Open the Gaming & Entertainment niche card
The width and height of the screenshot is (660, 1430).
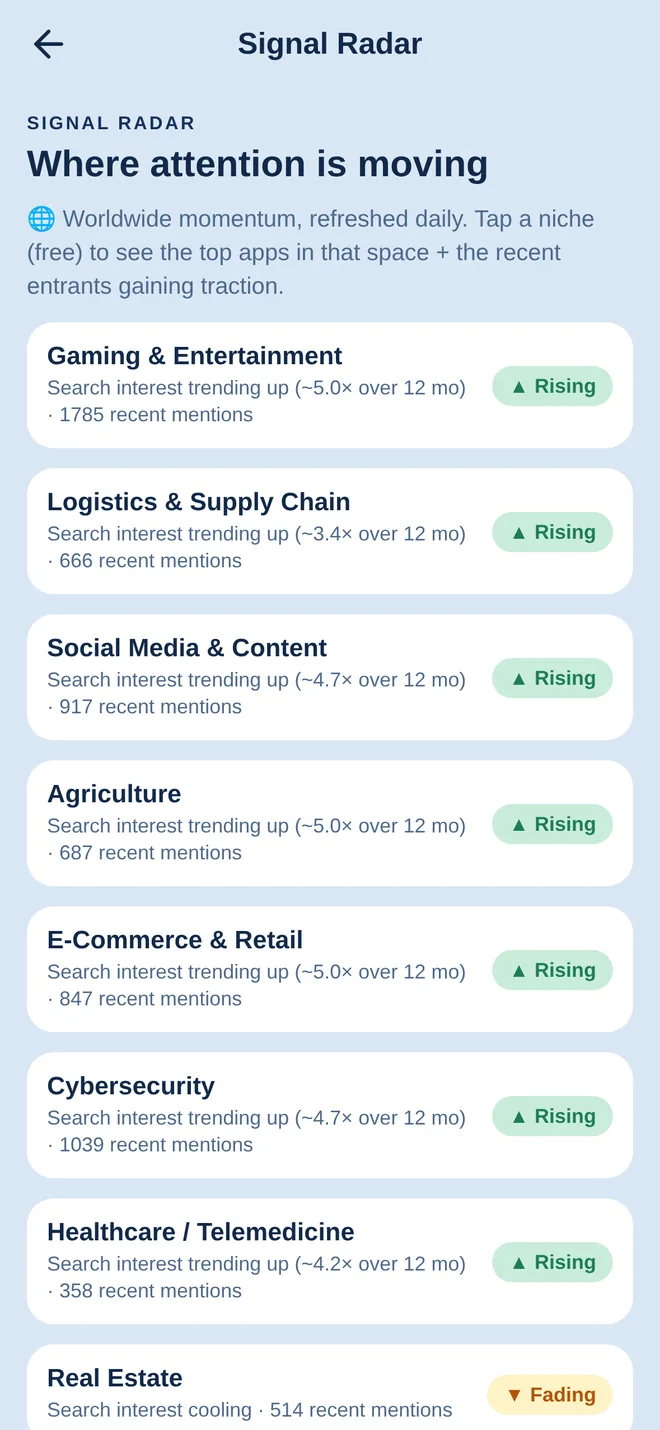[330, 385]
